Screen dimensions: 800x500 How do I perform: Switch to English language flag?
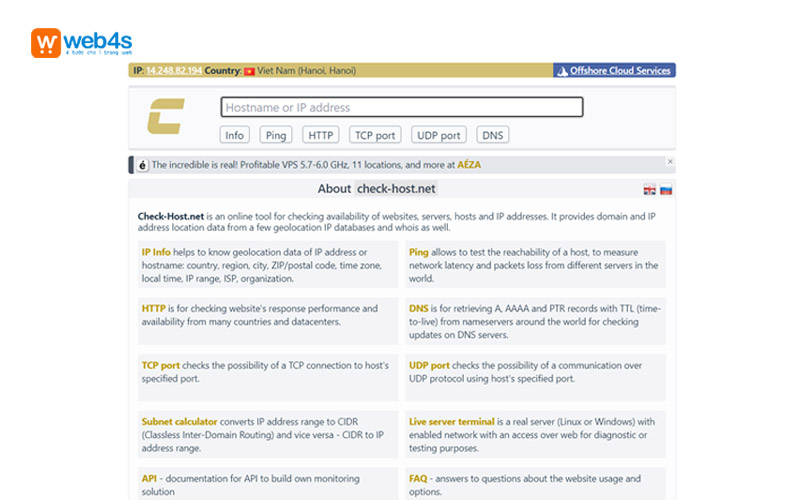(x=649, y=190)
